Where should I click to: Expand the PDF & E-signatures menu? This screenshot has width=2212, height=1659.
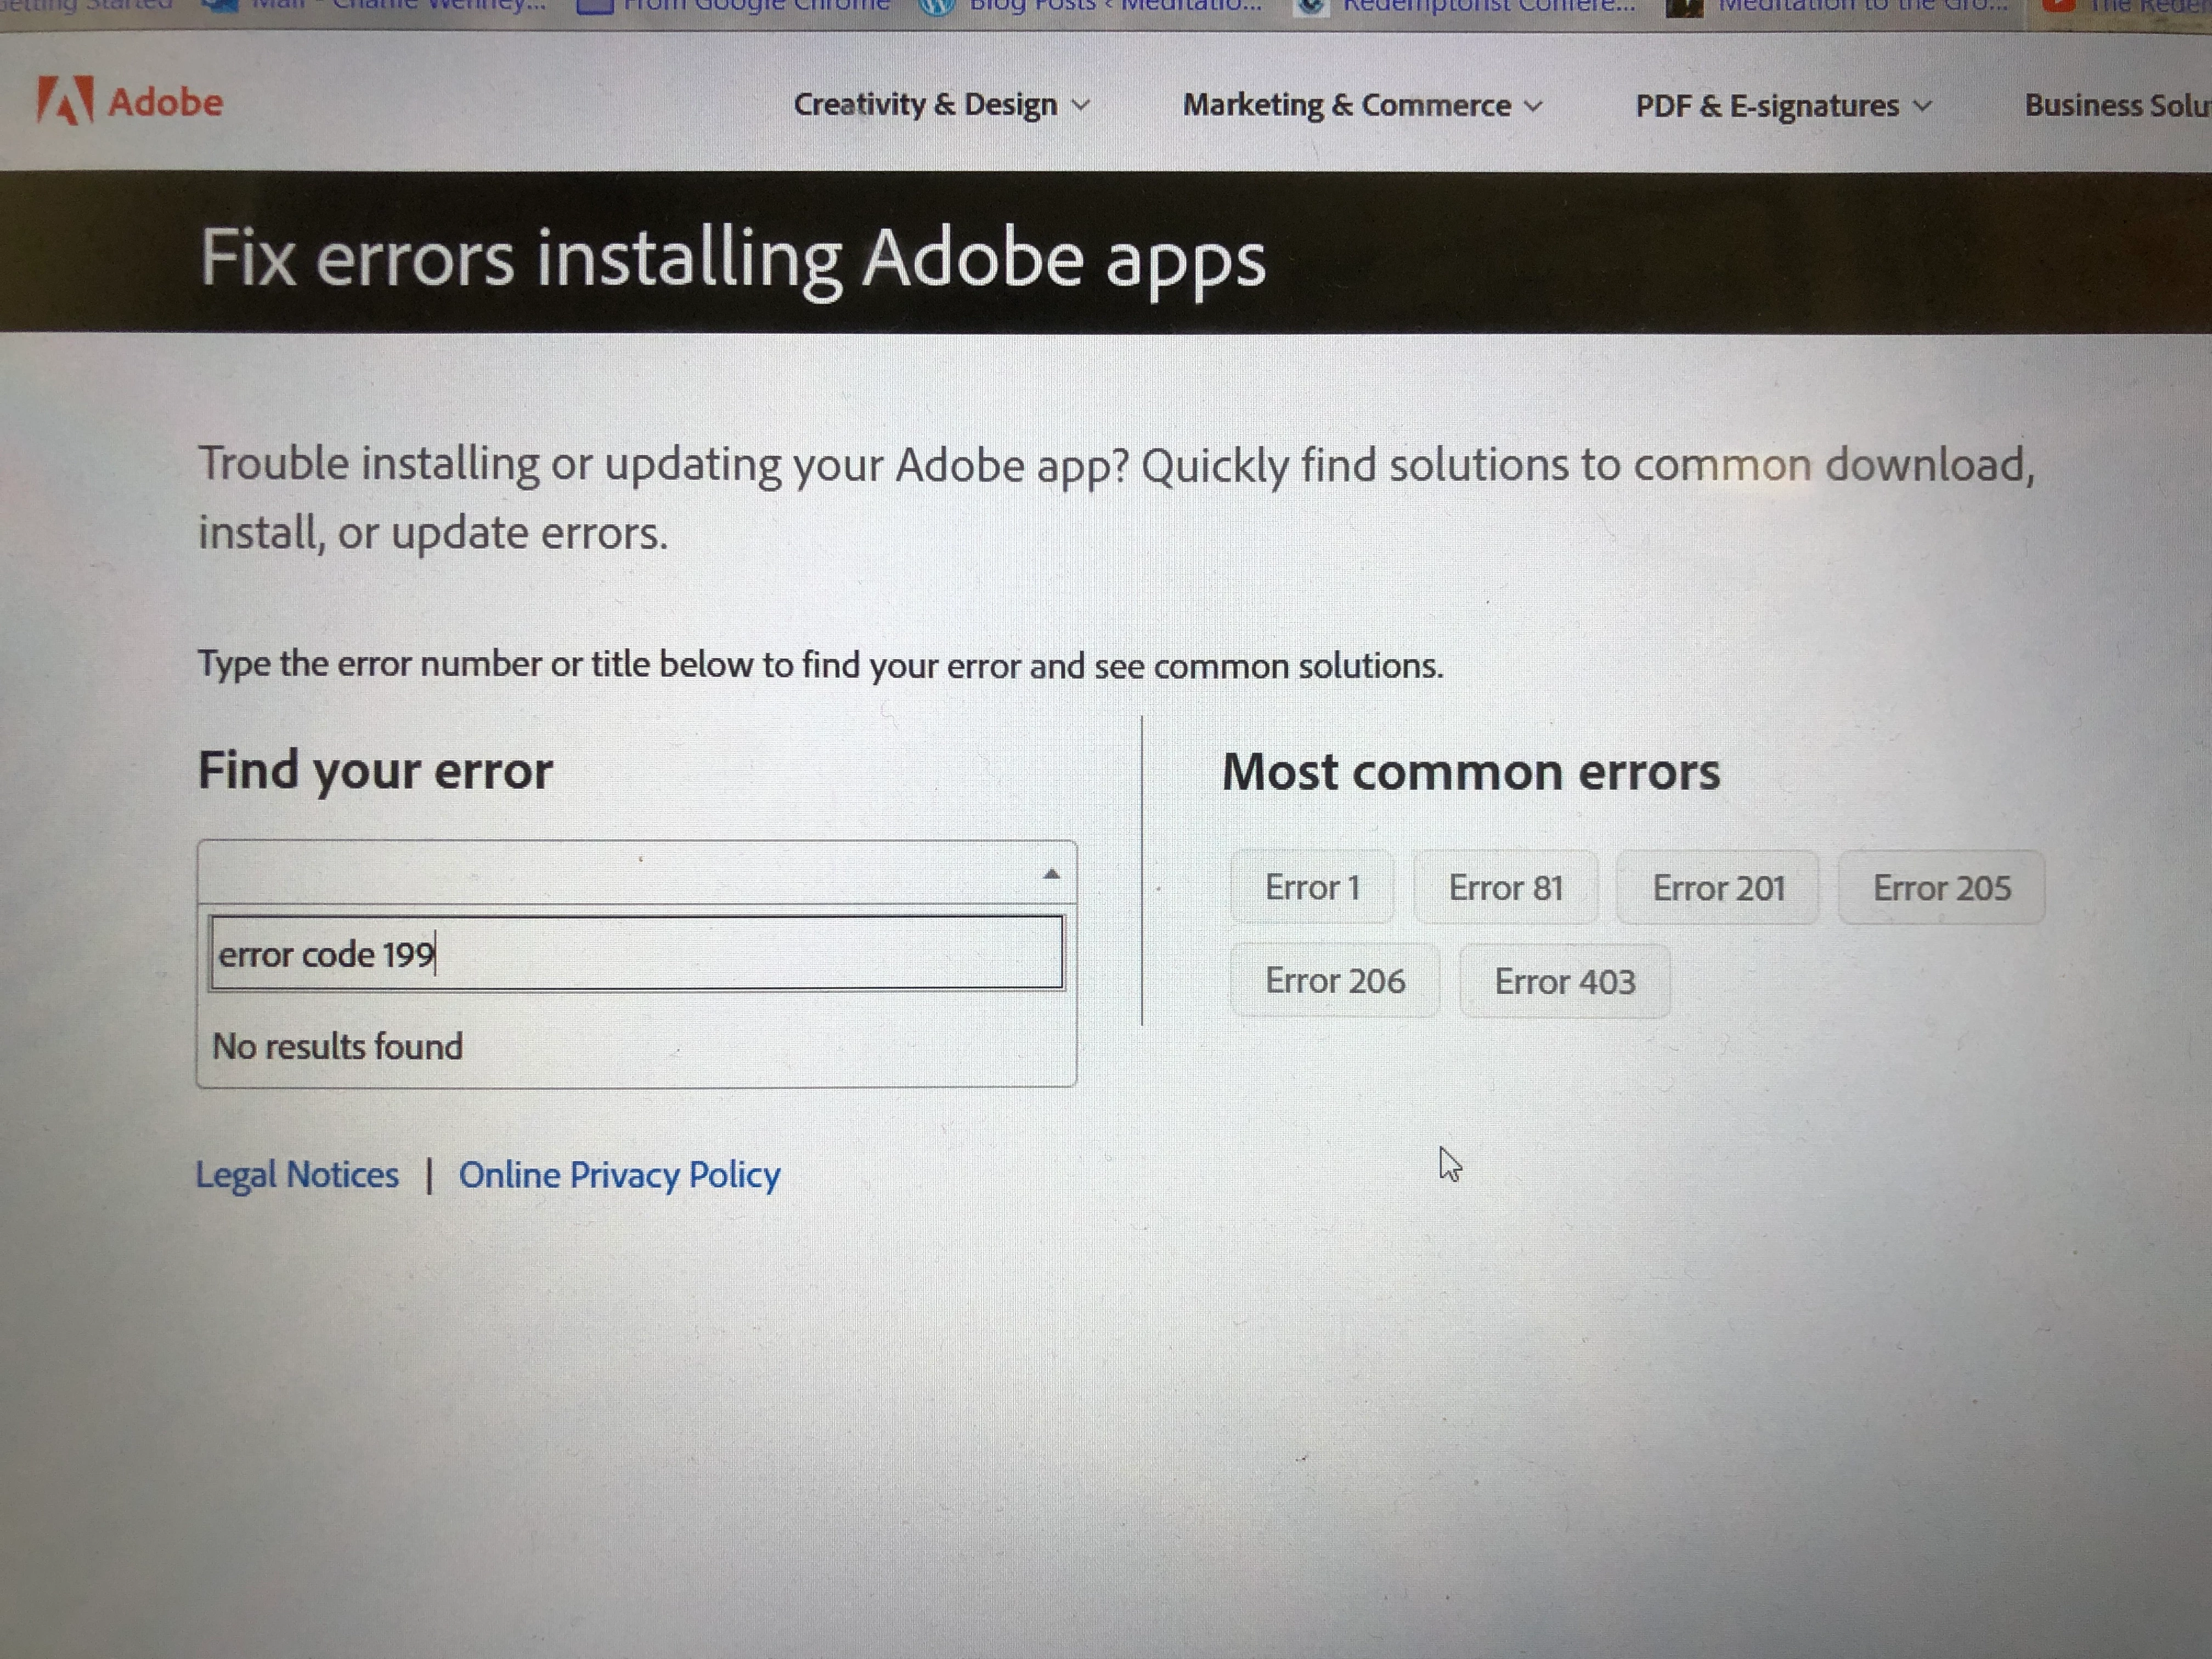pyautogui.click(x=1782, y=106)
